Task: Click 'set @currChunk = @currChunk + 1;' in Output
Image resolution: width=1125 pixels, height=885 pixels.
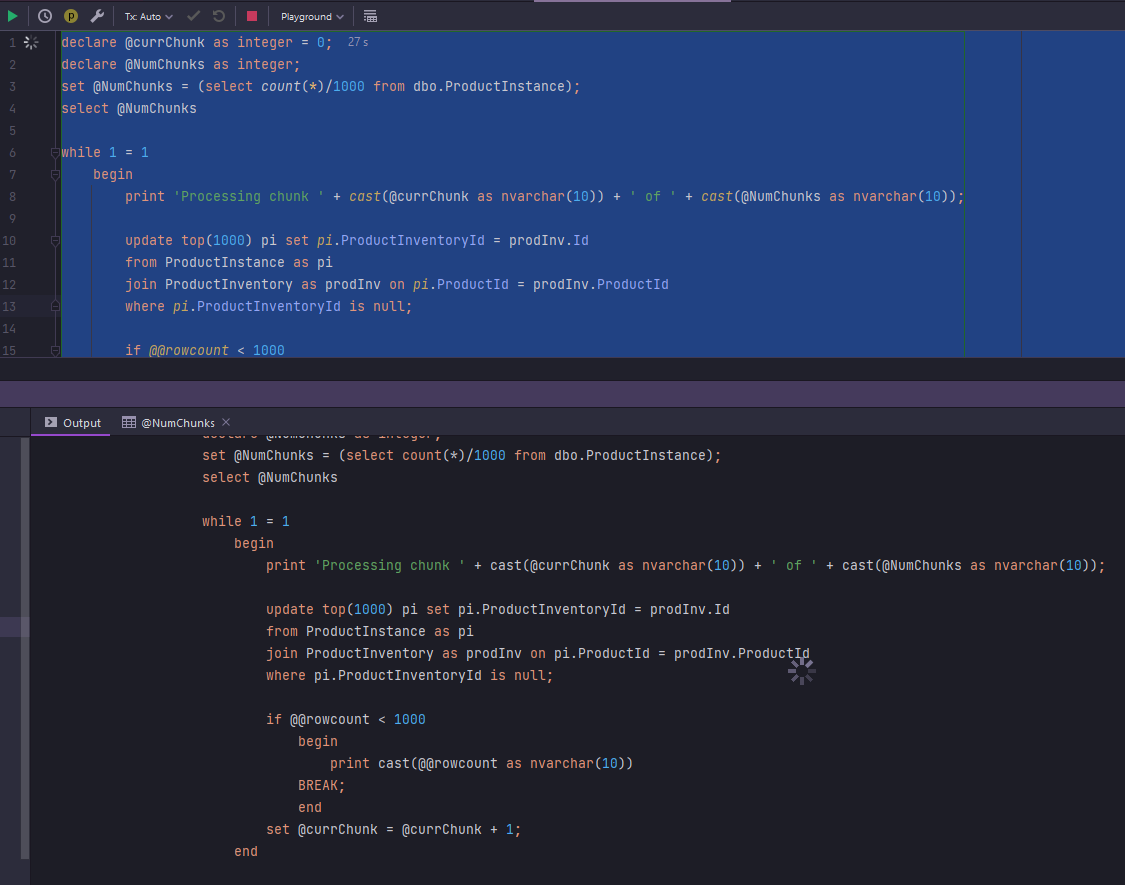Action: (393, 829)
